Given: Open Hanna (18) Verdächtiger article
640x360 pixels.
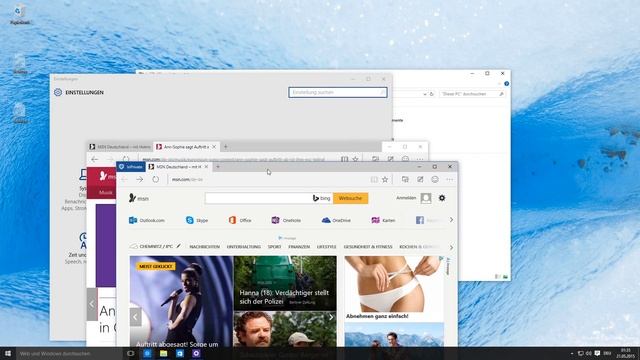Looking at the screenshot, I should (x=285, y=283).
